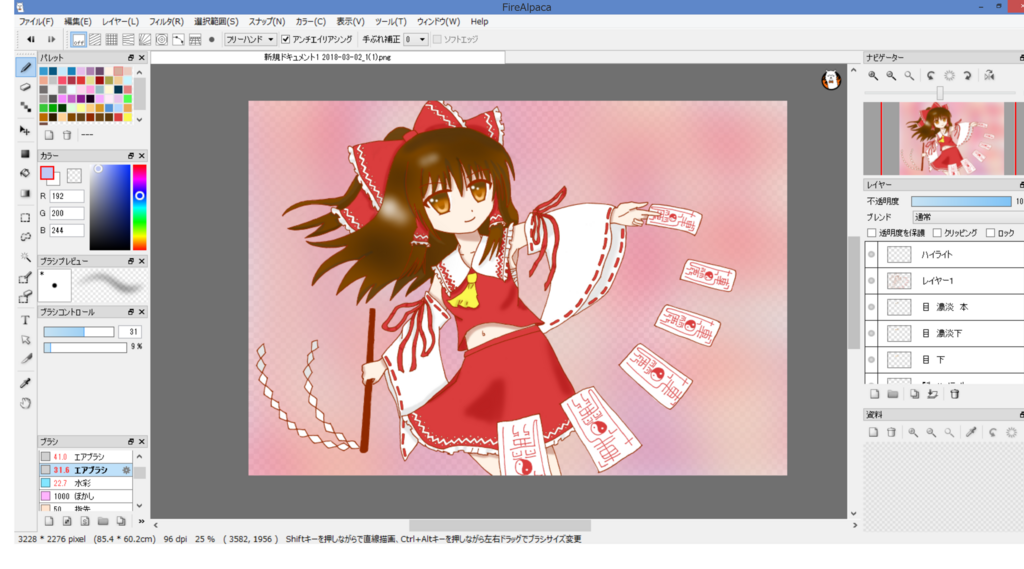Turn snap off with the 'off' icon

click(78, 40)
